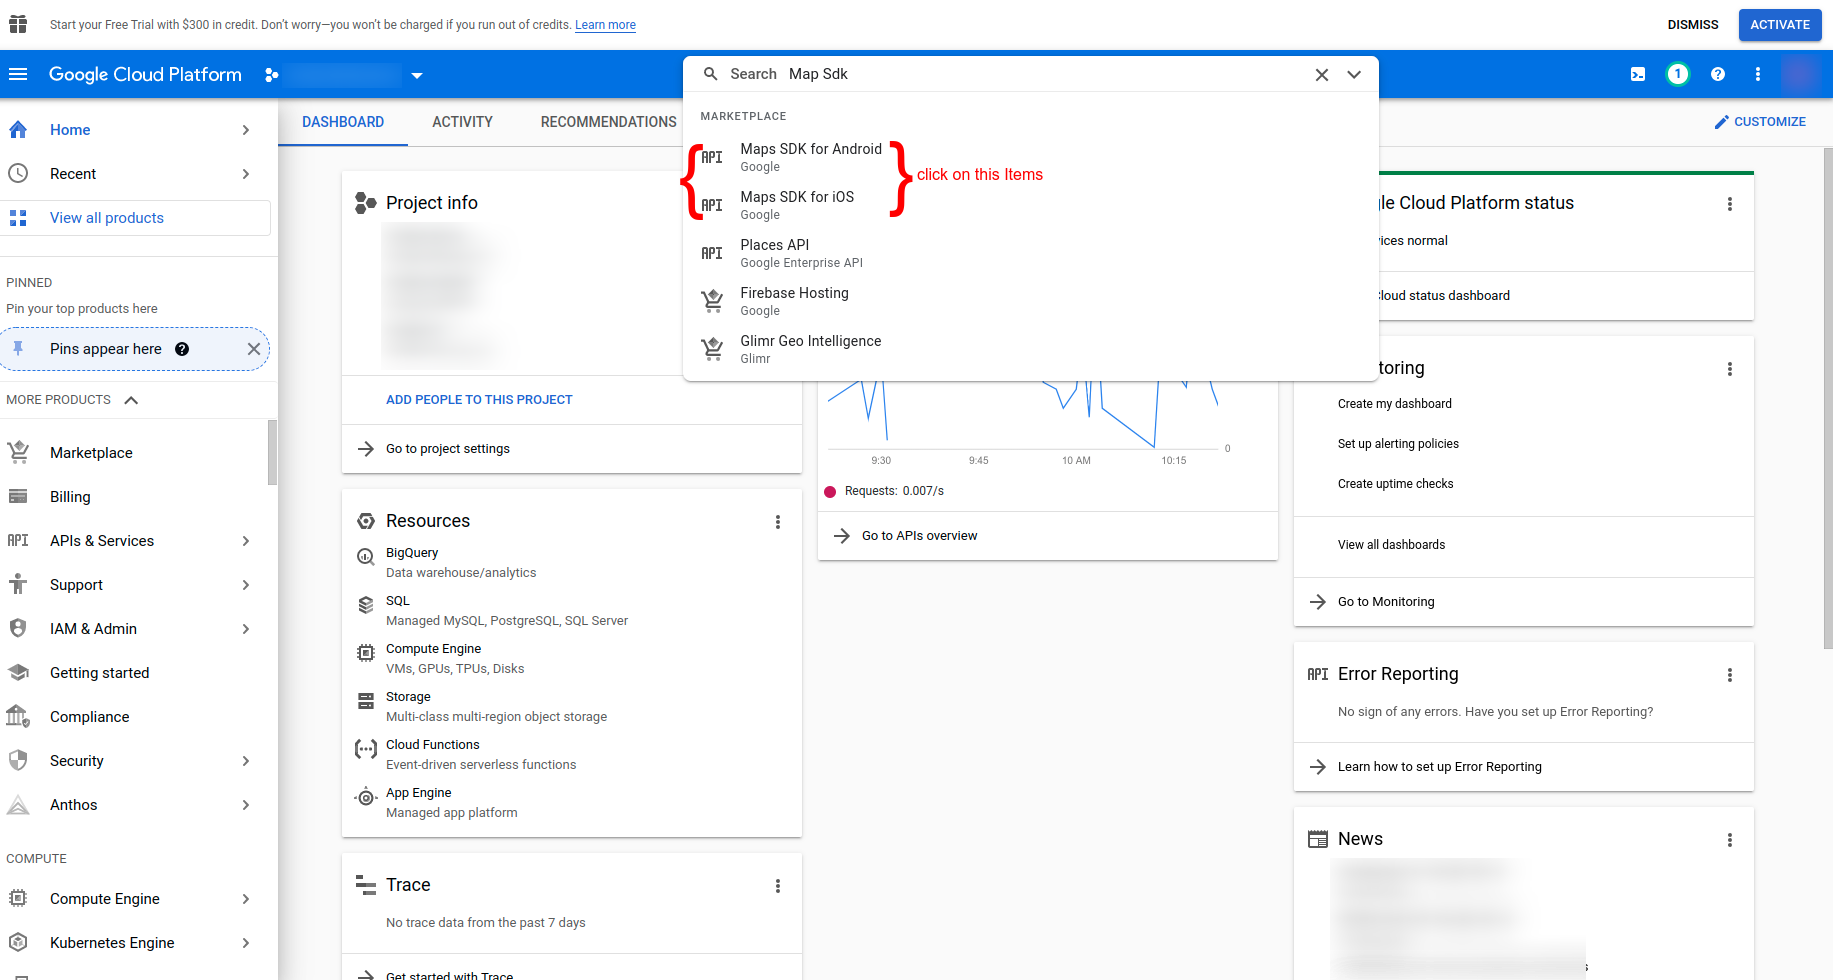Switch to the Recommendations tab
This screenshot has width=1833, height=980.
(x=608, y=122)
